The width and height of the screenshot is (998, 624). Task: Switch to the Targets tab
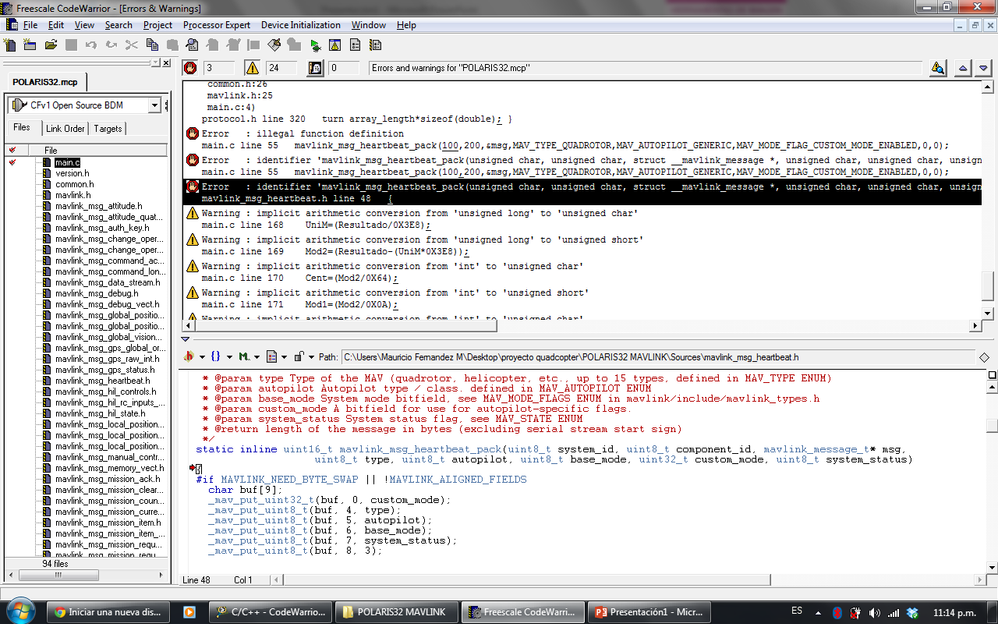tap(108, 129)
